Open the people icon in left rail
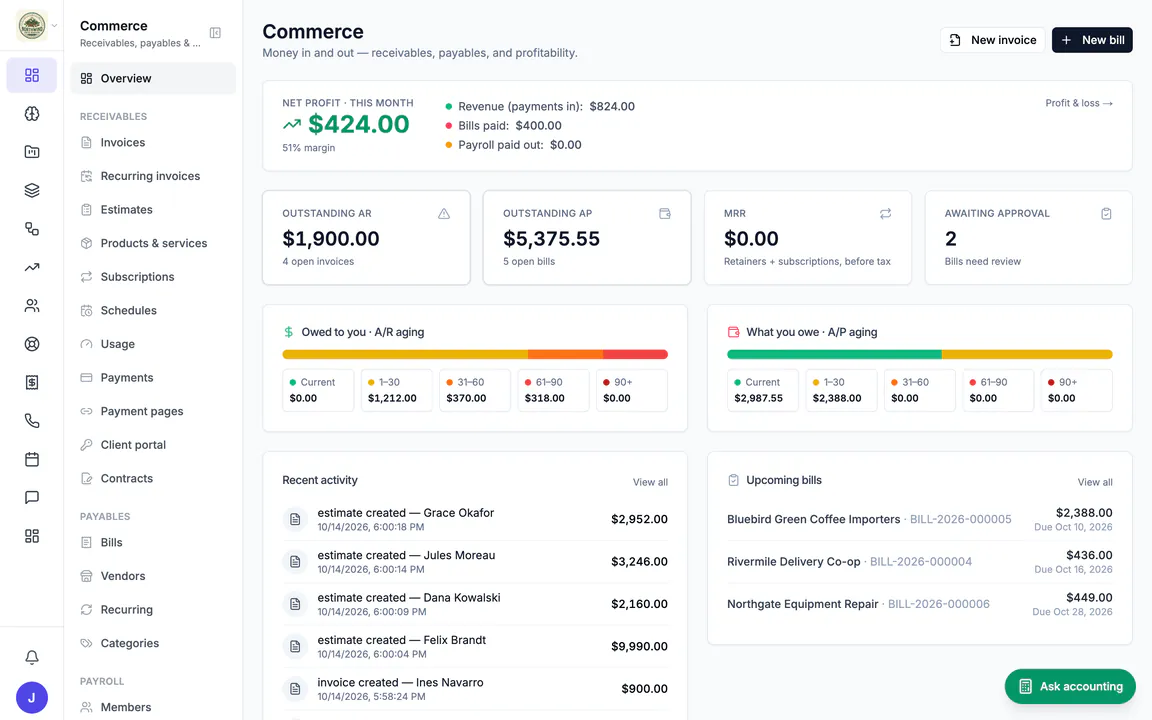The image size is (1152, 720). [x=32, y=306]
